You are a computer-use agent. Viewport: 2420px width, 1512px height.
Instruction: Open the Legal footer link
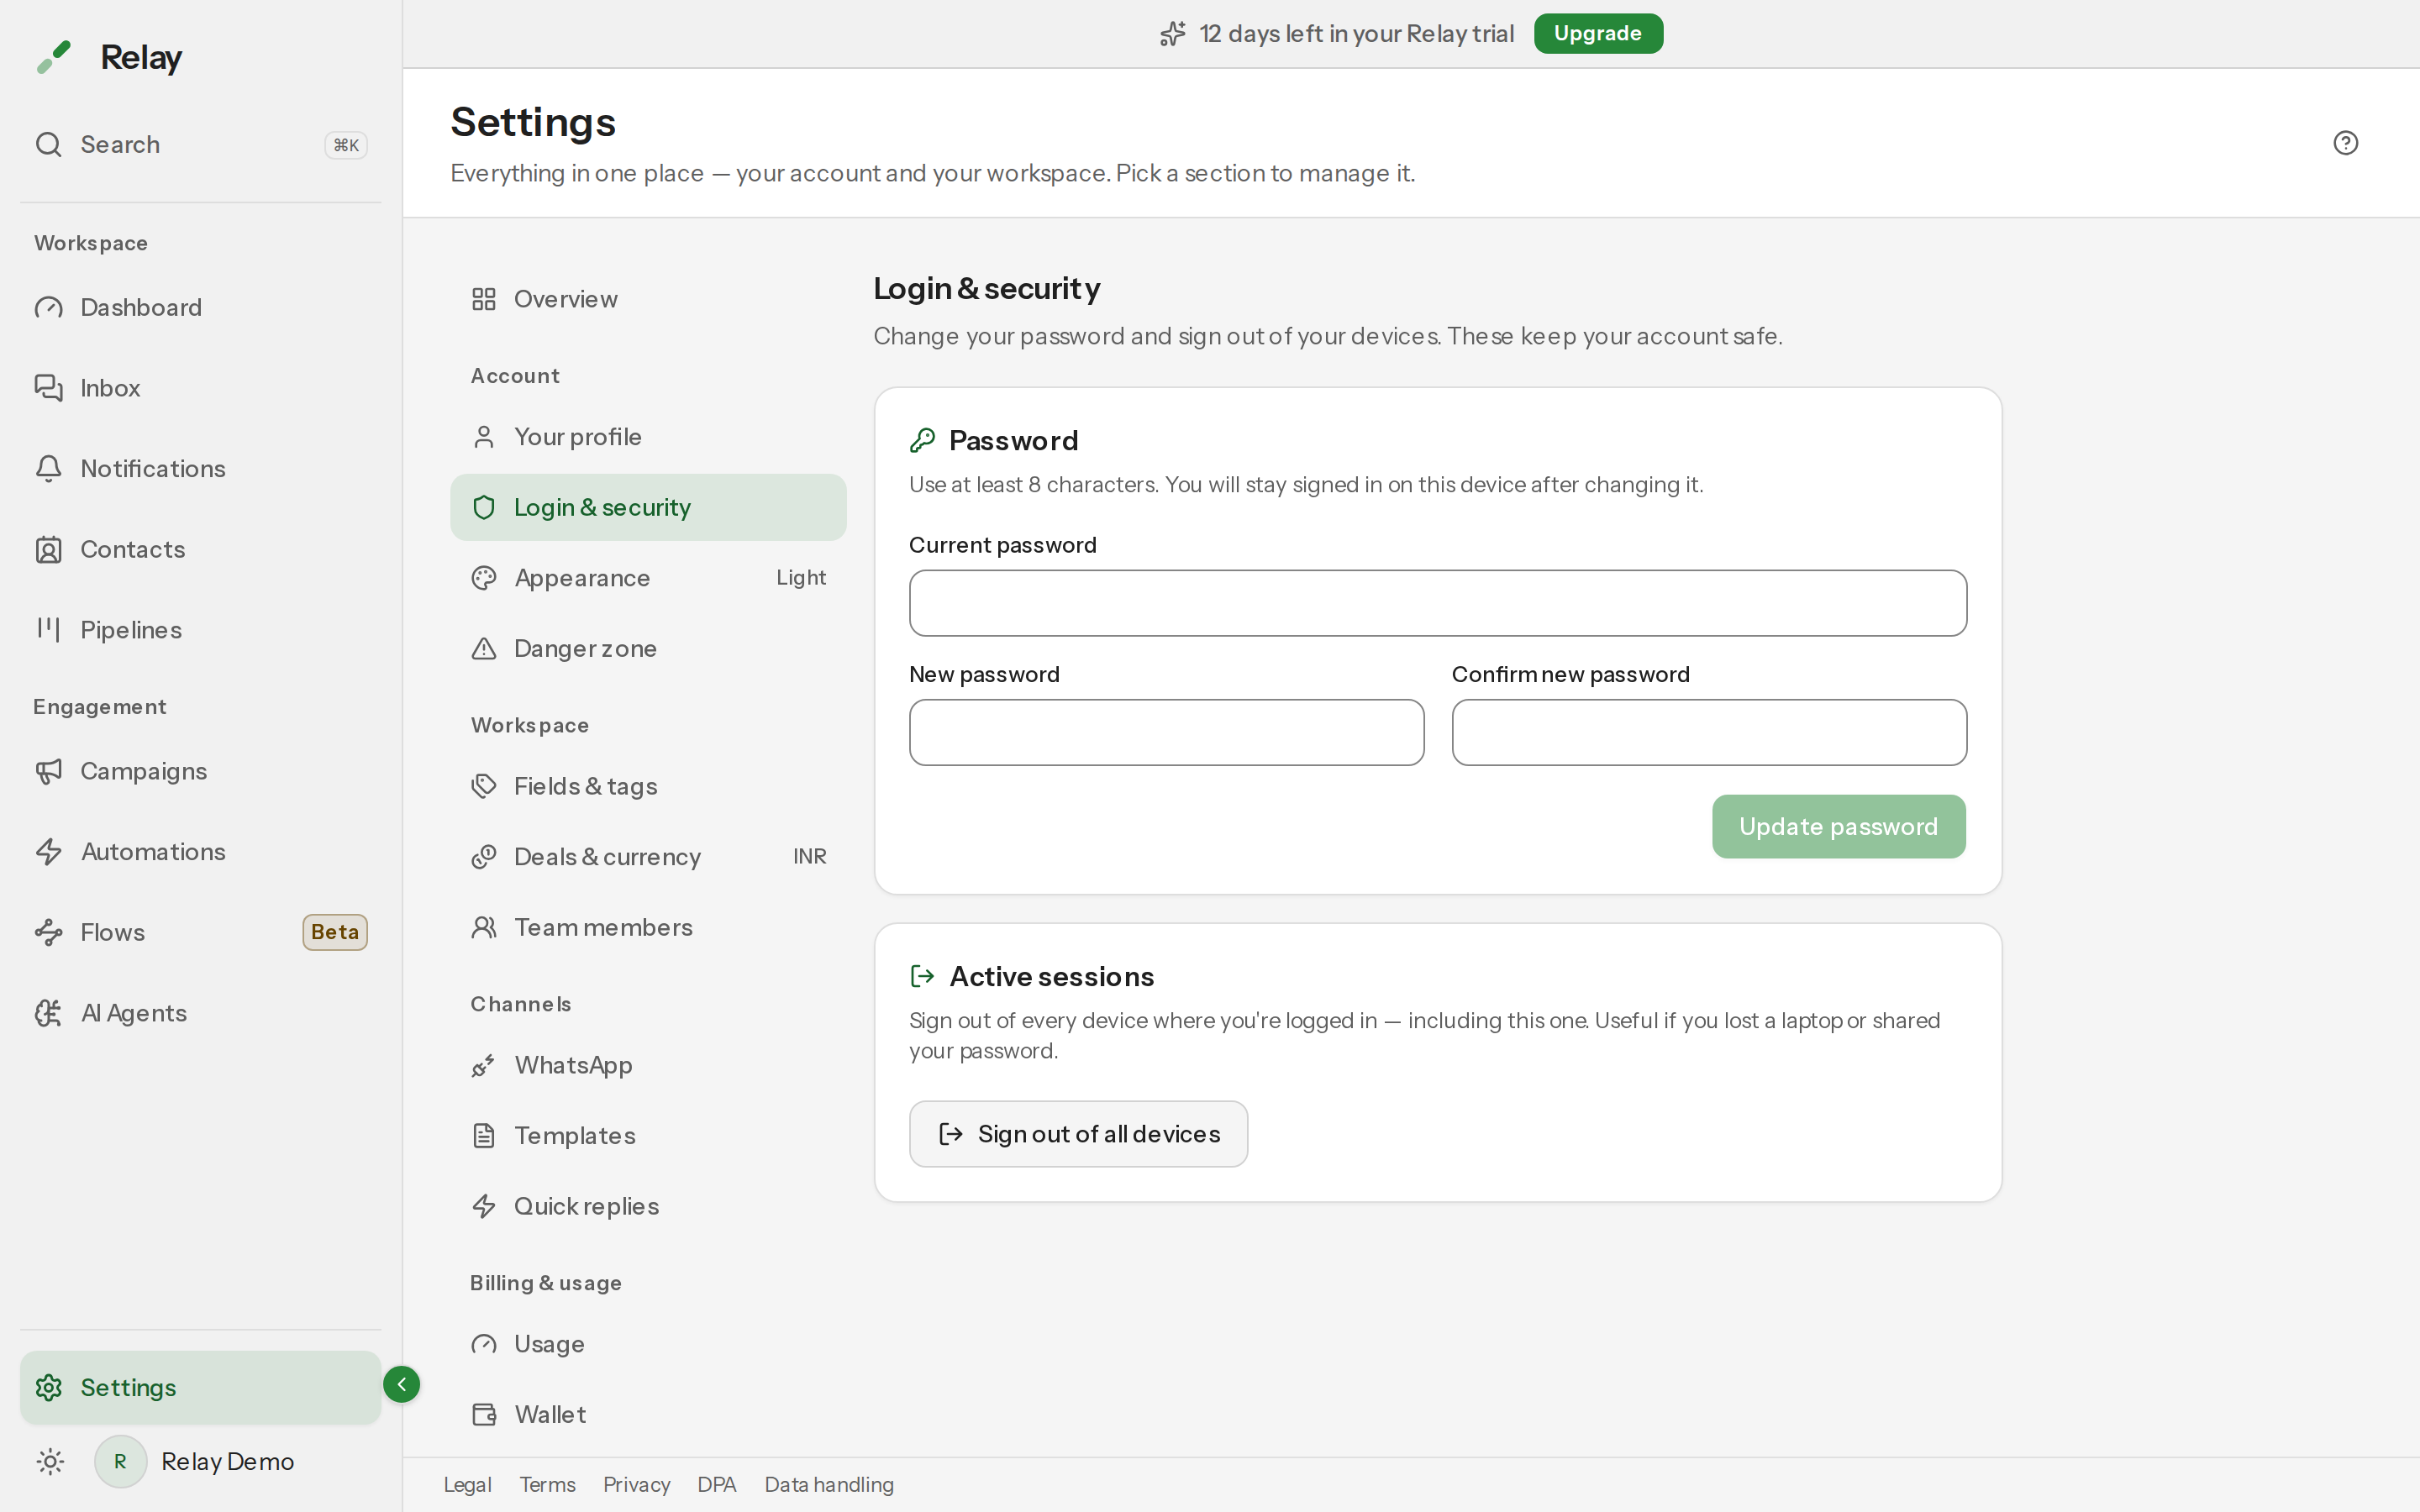pyautogui.click(x=467, y=1484)
